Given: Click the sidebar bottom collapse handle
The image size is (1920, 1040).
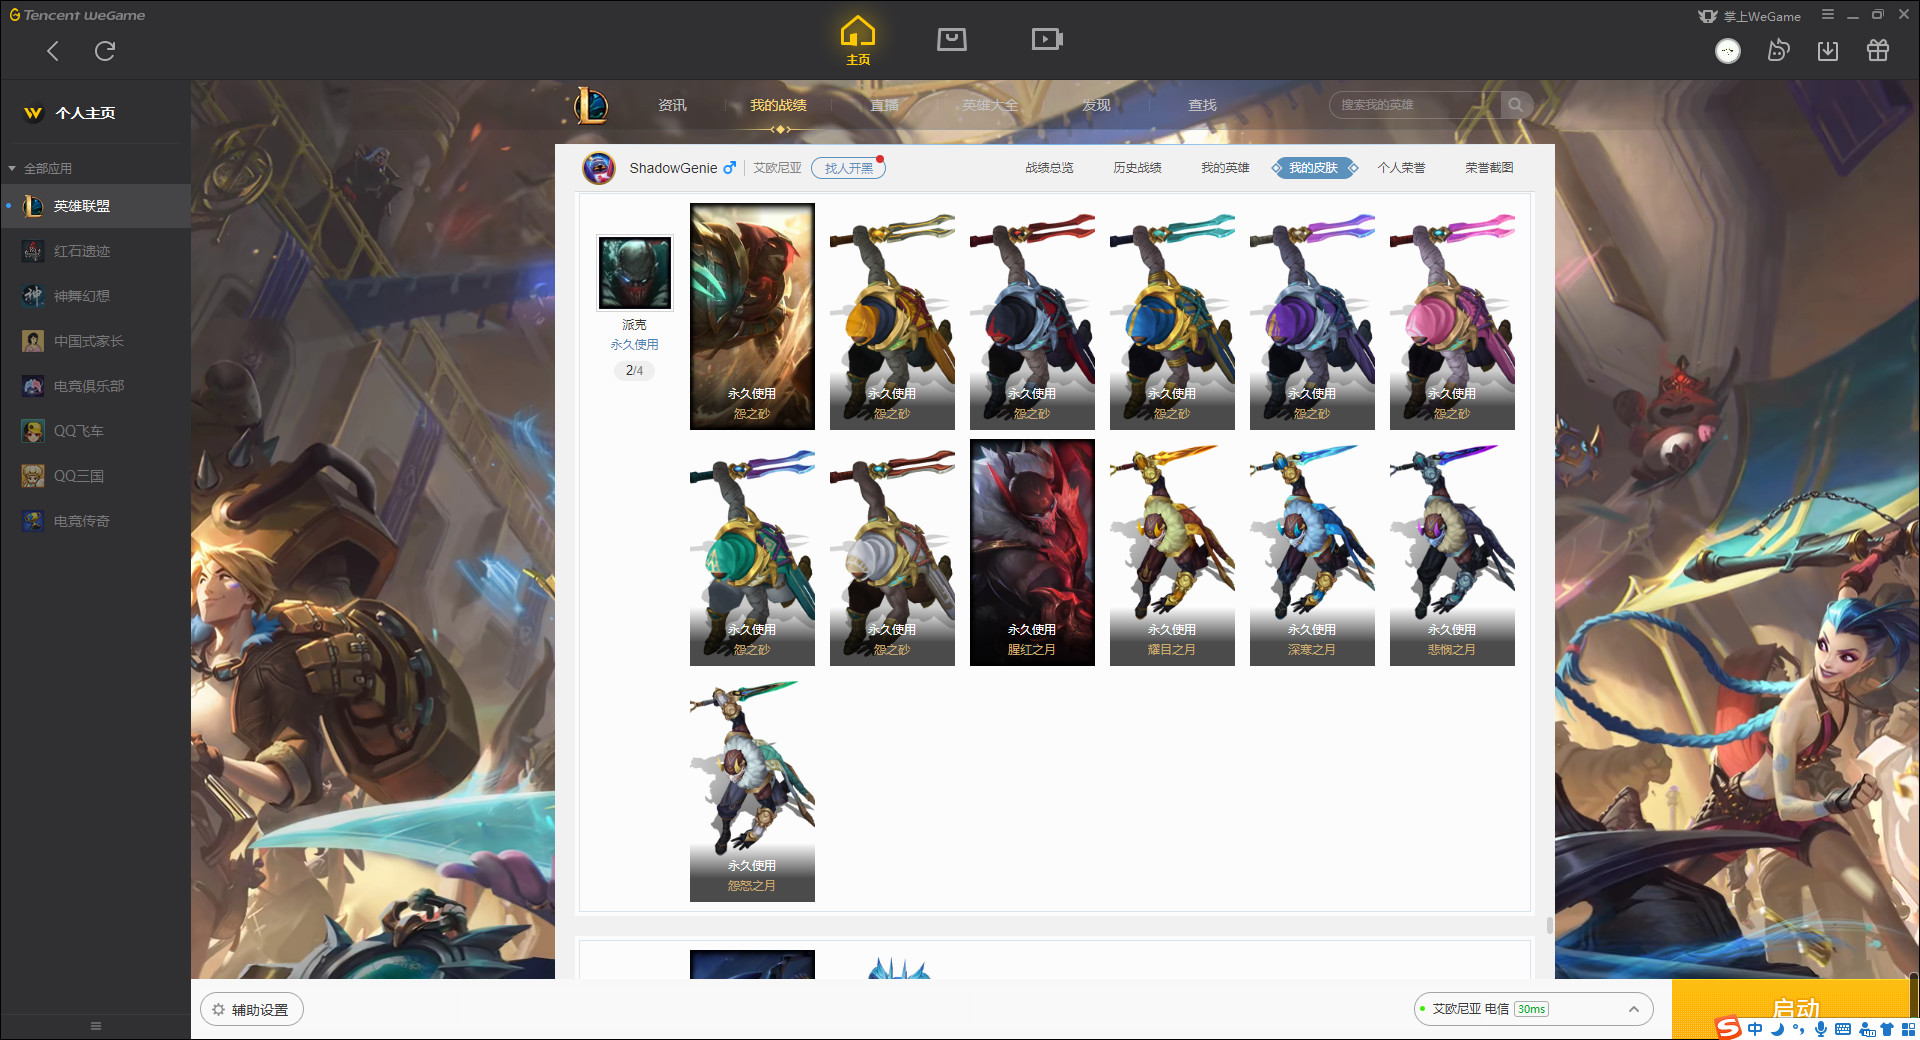Looking at the screenshot, I should click(96, 1026).
